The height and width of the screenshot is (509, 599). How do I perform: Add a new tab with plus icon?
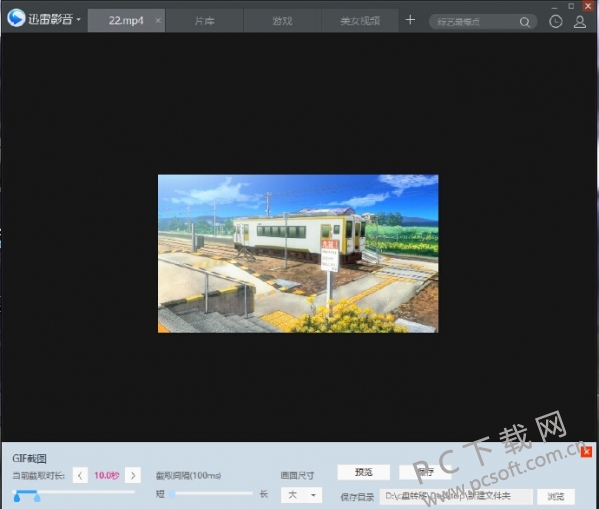(410, 20)
